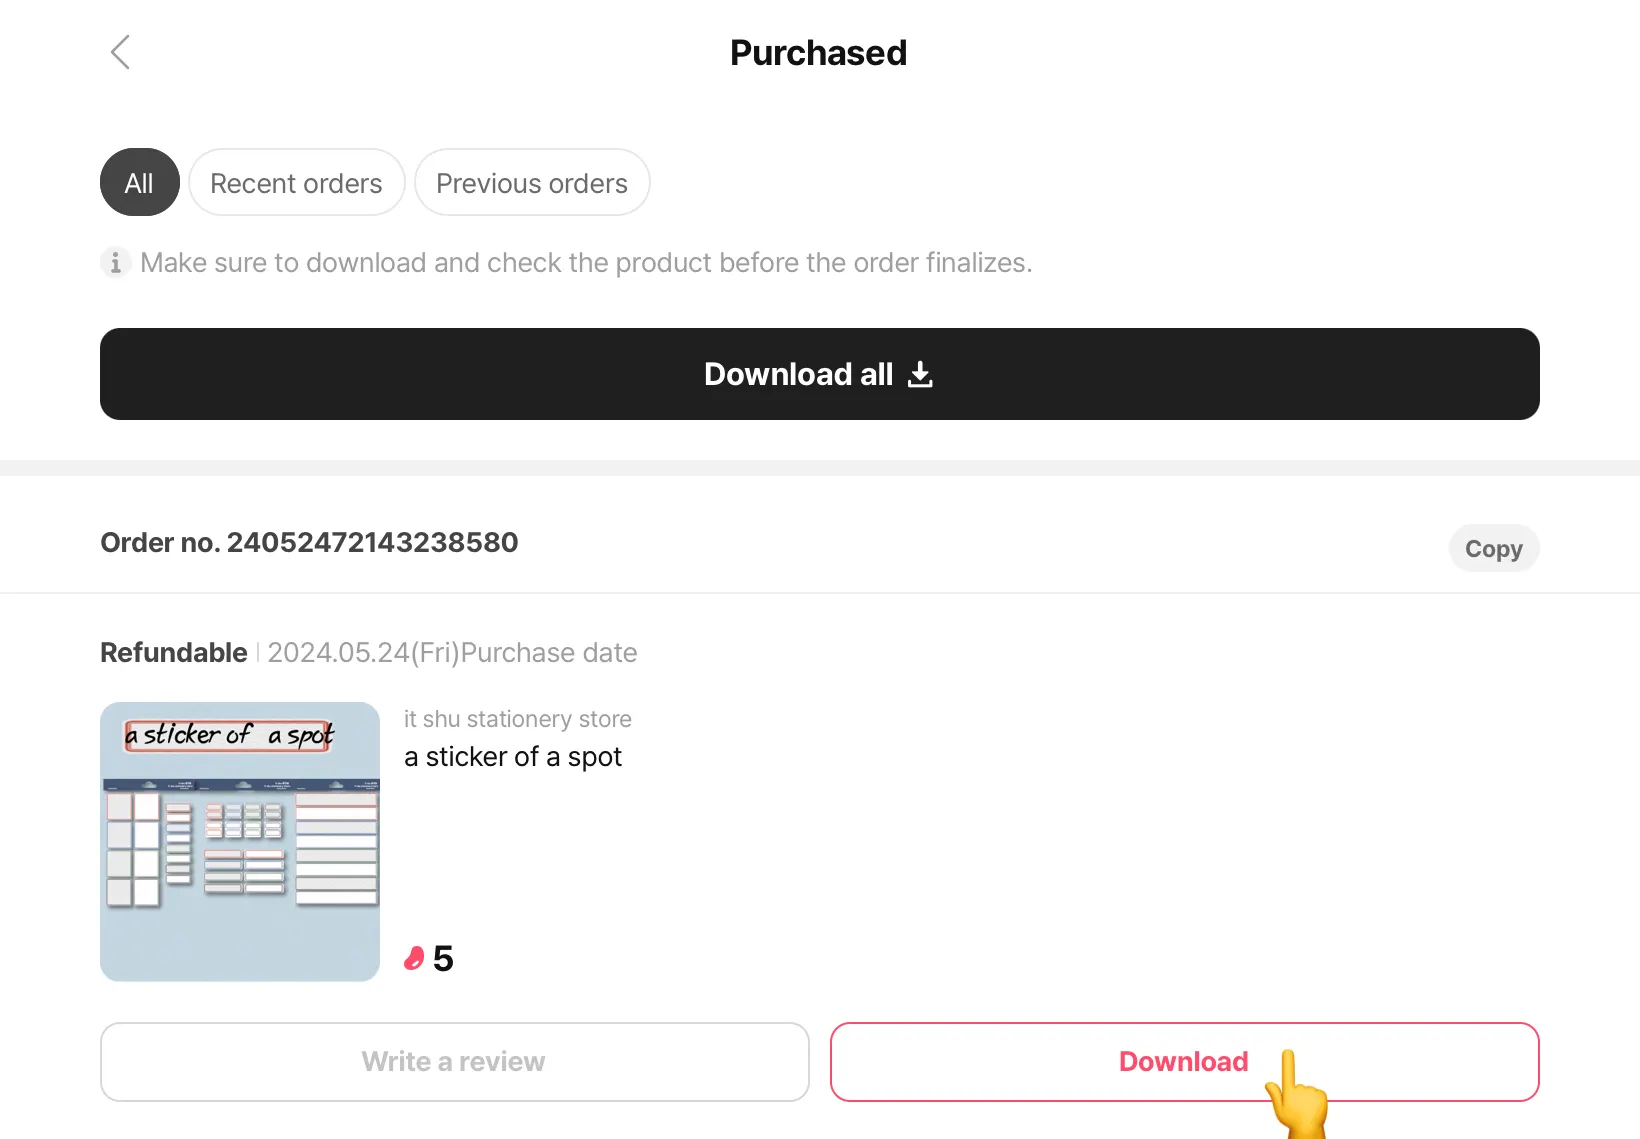Visit it shu stationery store

pyautogui.click(x=517, y=719)
